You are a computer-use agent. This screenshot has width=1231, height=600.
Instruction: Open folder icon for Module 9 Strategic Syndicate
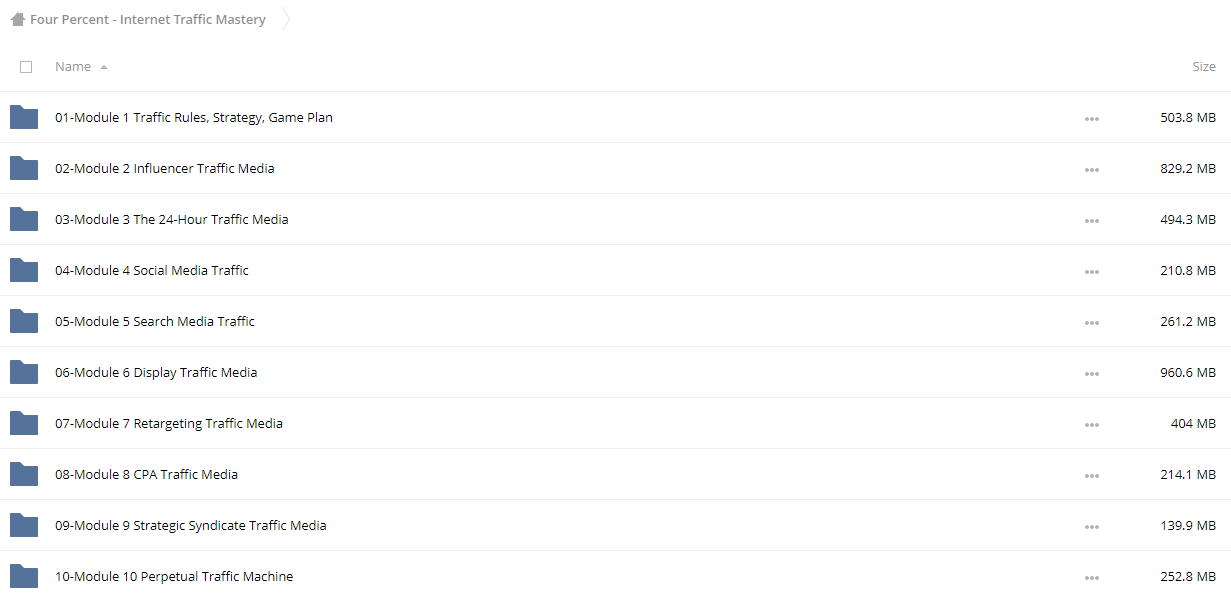[x=24, y=525]
